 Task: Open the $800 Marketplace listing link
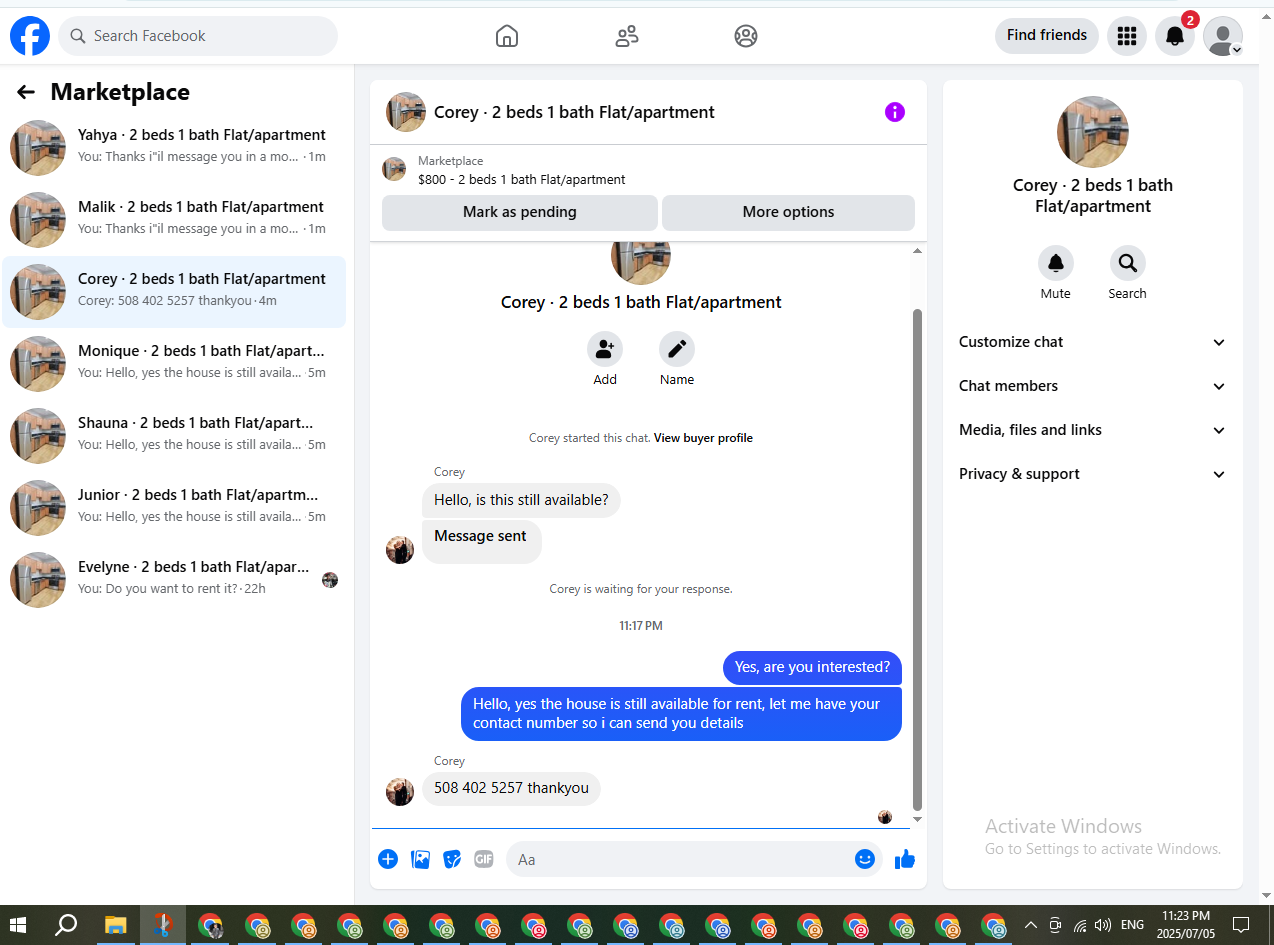click(521, 180)
